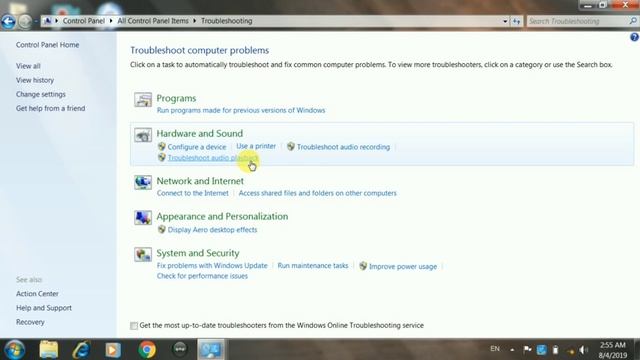Launch Google Chrome from the taskbar
This screenshot has height=360, width=640.
[x=147, y=350]
